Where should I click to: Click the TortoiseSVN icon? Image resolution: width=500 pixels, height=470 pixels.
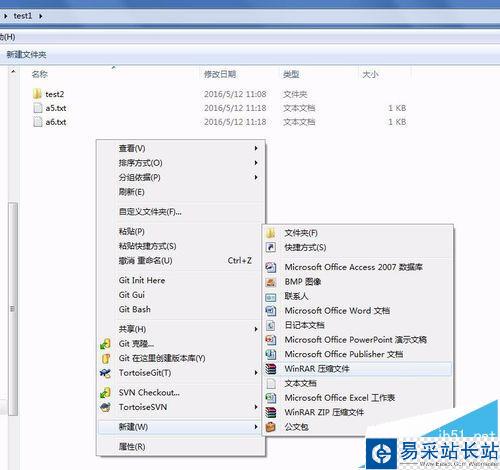pyautogui.click(x=106, y=407)
